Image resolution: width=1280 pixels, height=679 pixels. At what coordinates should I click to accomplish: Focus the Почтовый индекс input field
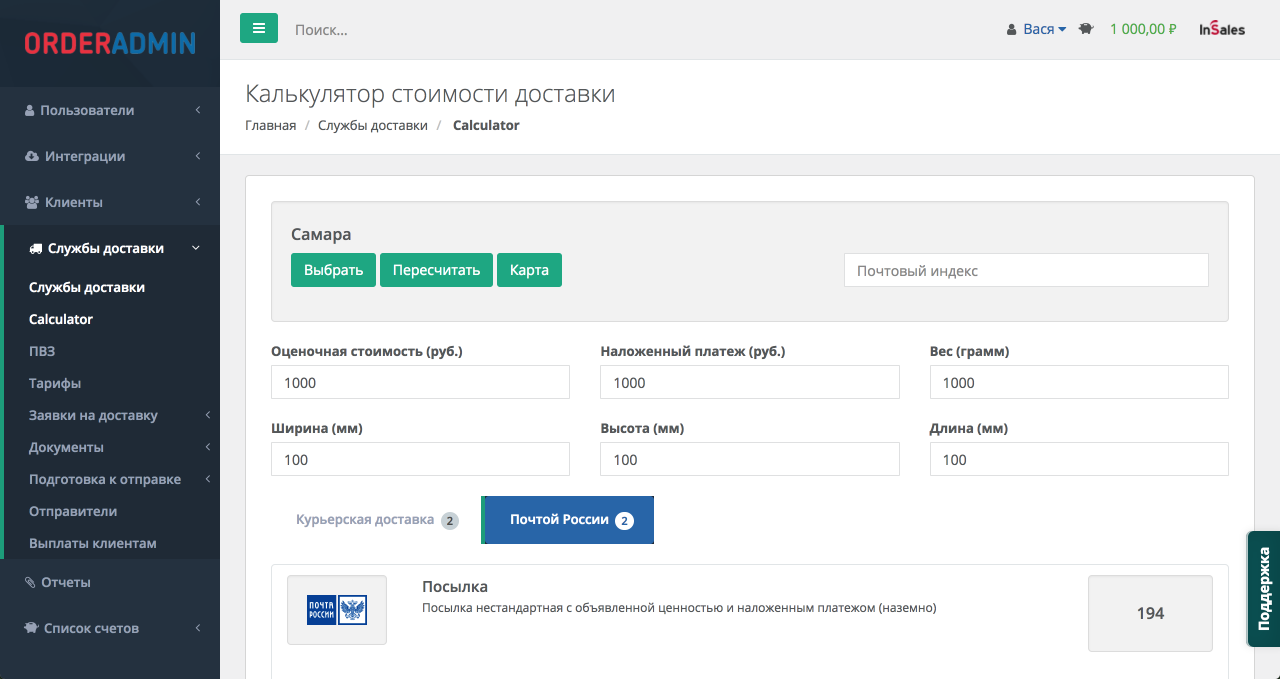1026,270
